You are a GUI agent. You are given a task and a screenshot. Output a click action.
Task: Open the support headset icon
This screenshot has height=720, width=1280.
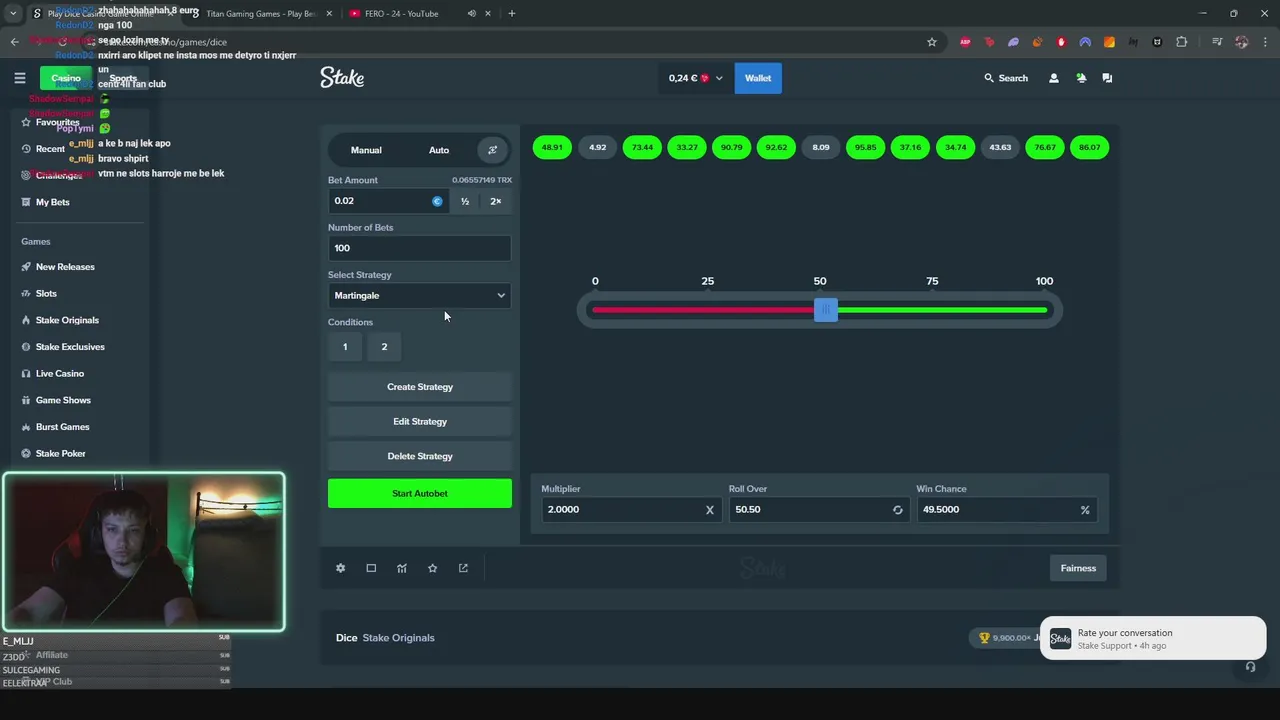pyautogui.click(x=1250, y=667)
